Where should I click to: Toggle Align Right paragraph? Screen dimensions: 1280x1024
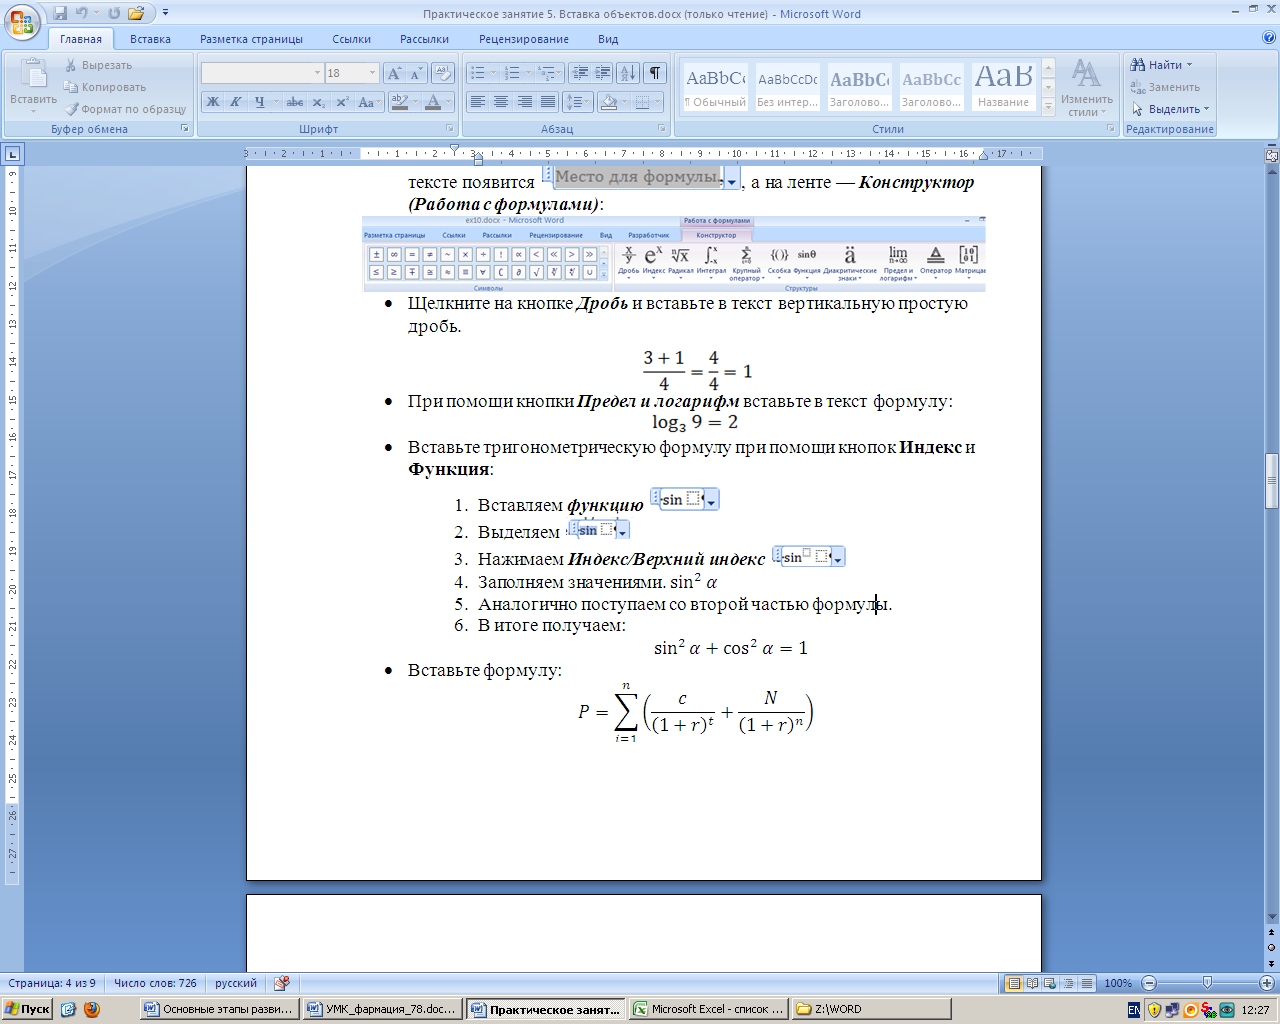[524, 102]
